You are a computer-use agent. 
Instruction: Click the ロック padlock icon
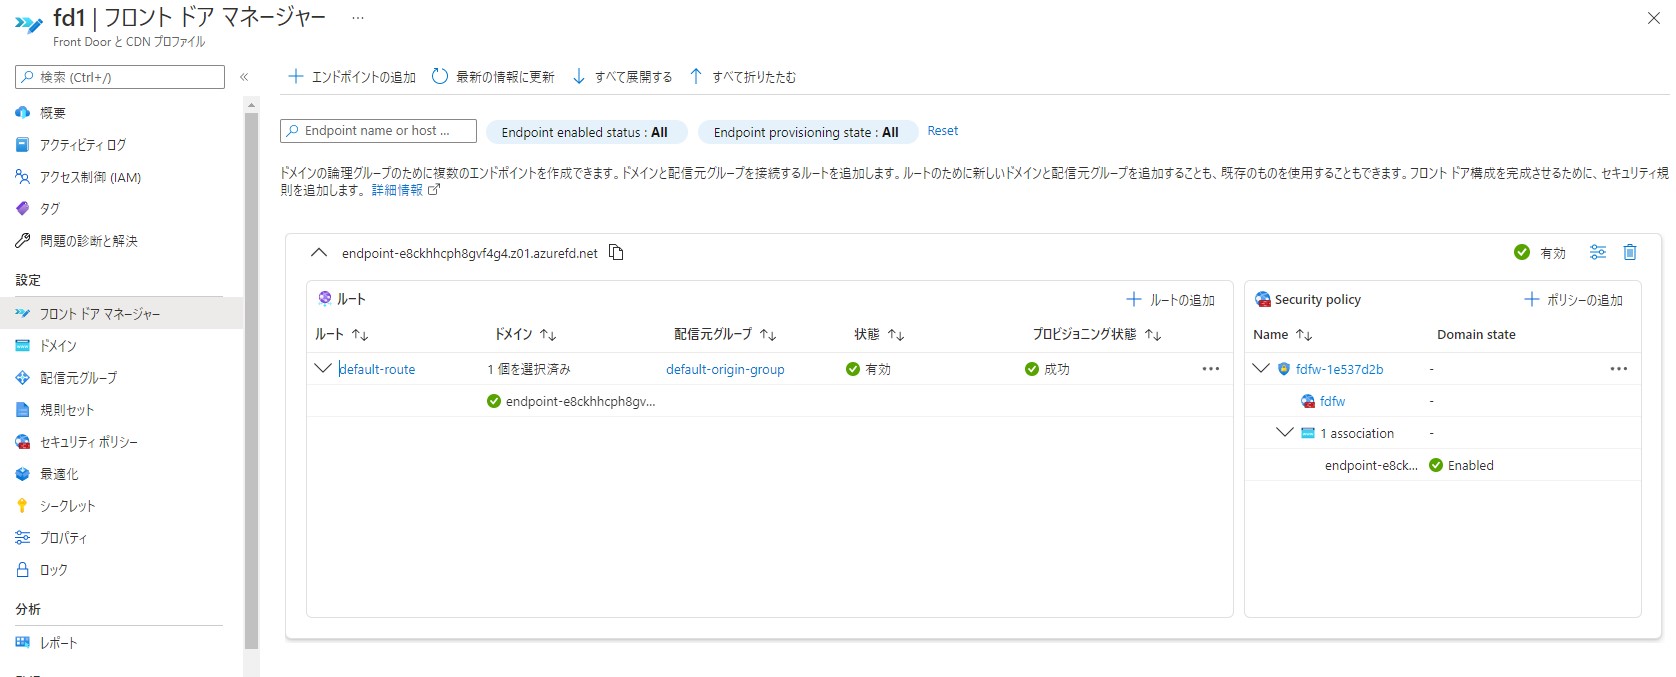(22, 570)
